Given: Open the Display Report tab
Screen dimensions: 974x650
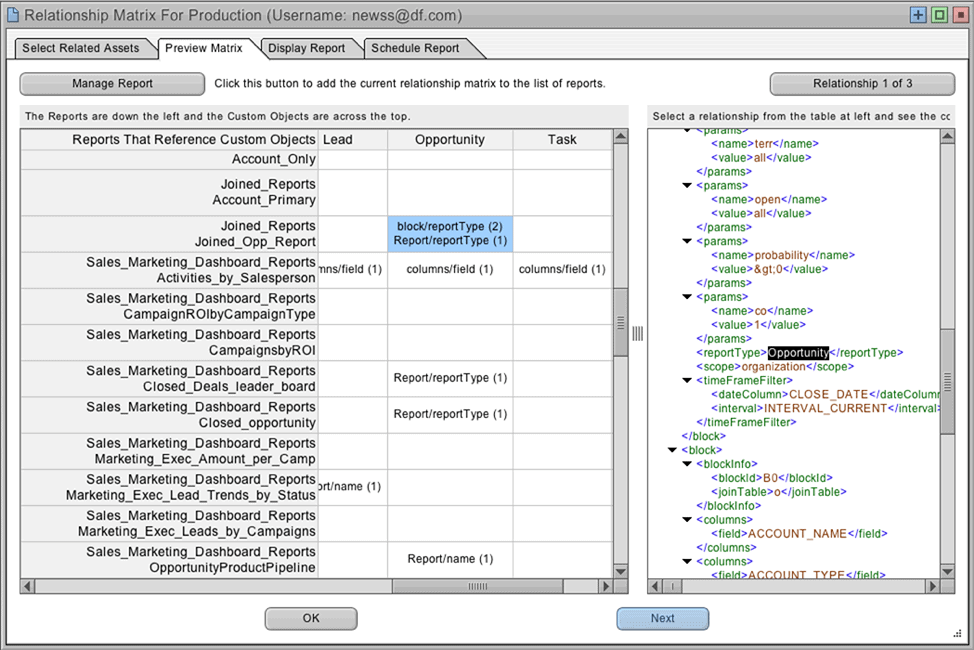Looking at the screenshot, I should (306, 48).
